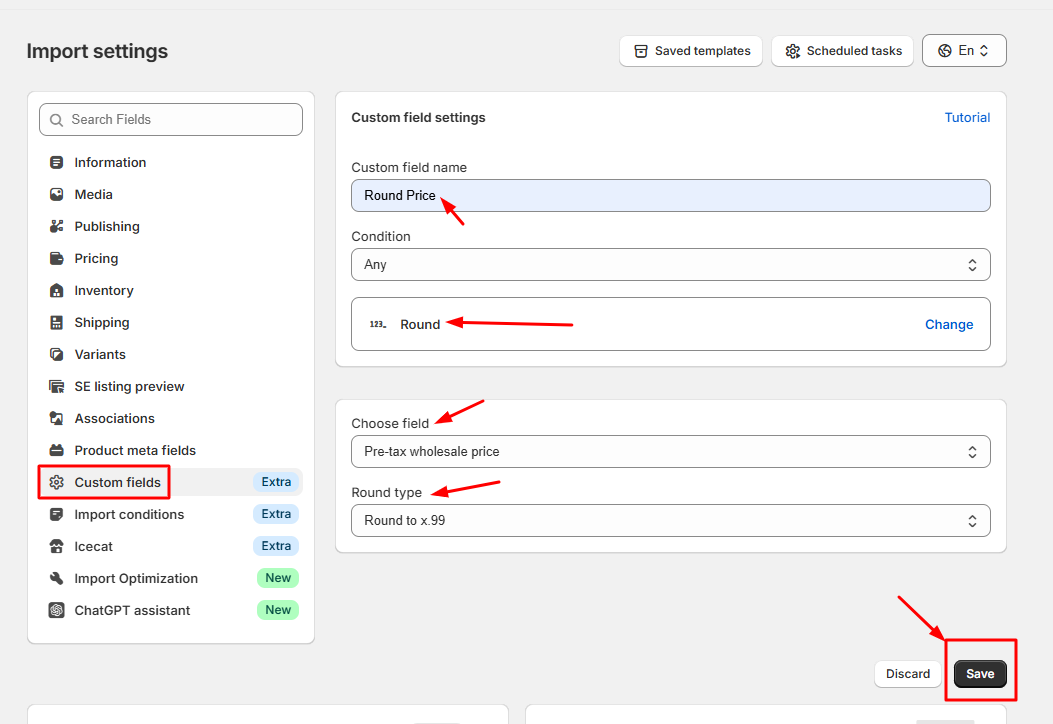Click the Custom fields gear icon
Image resolution: width=1053 pixels, height=724 pixels.
(x=56, y=482)
